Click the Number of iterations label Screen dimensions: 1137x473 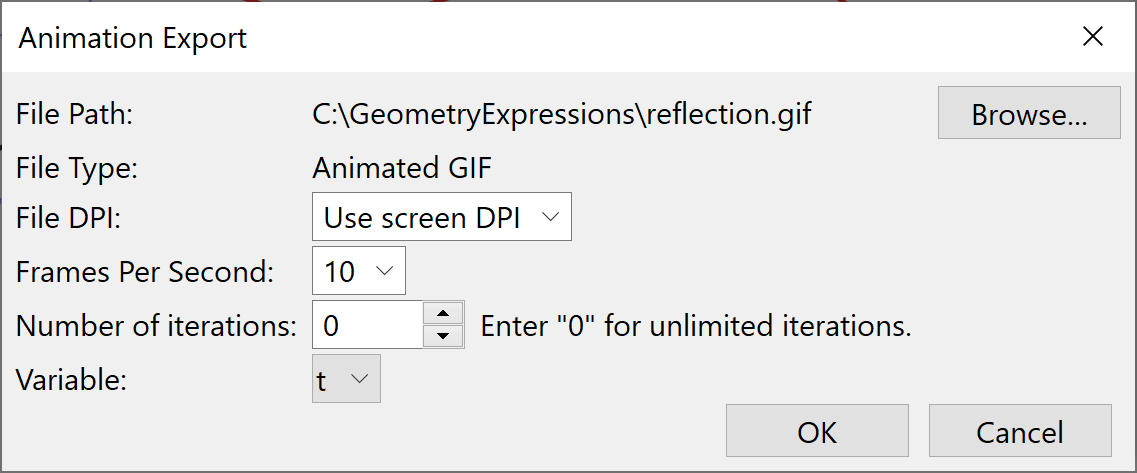(x=156, y=326)
